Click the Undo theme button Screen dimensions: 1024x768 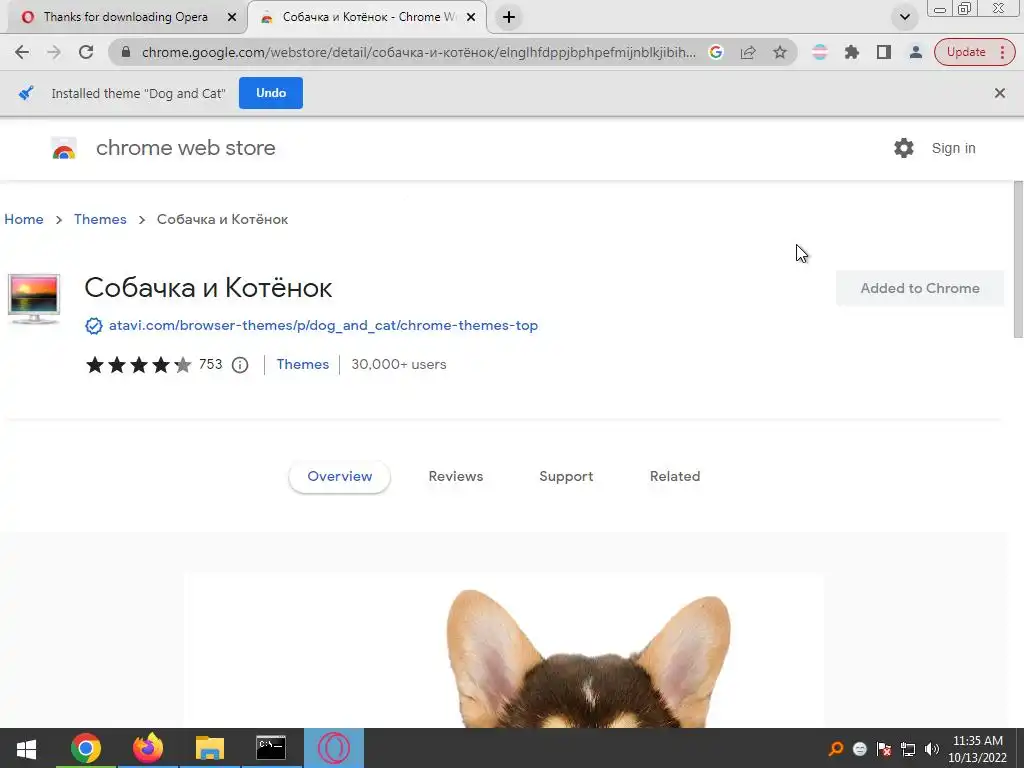click(270, 93)
